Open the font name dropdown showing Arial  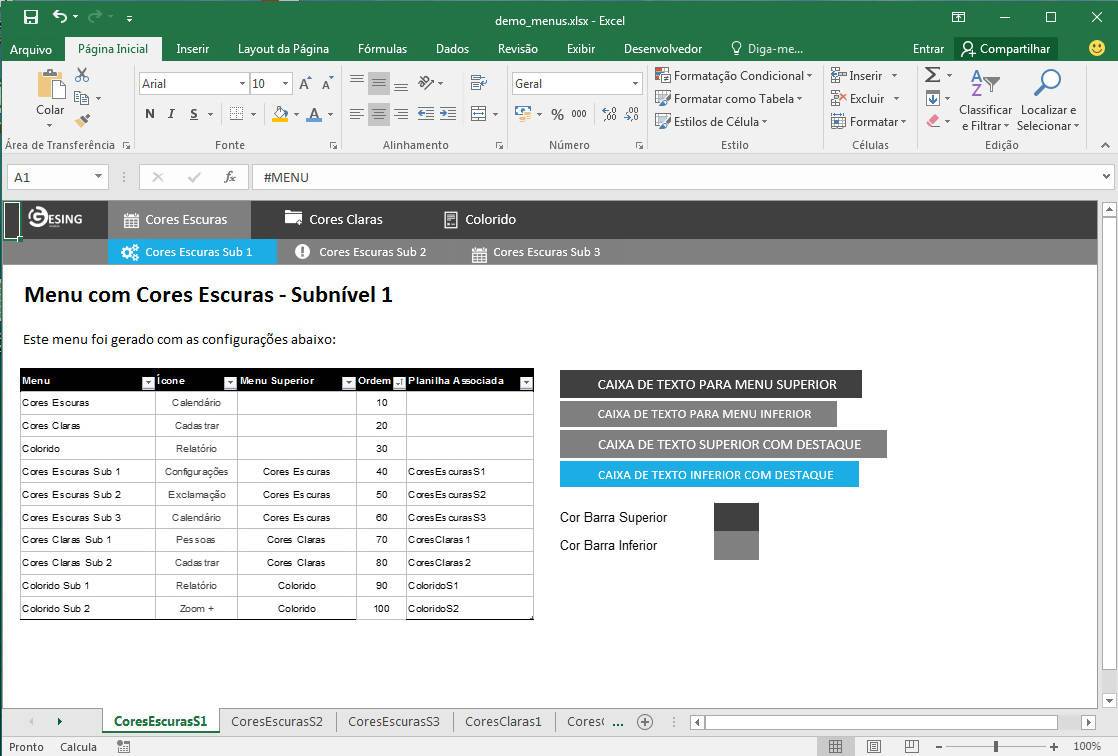pos(242,84)
